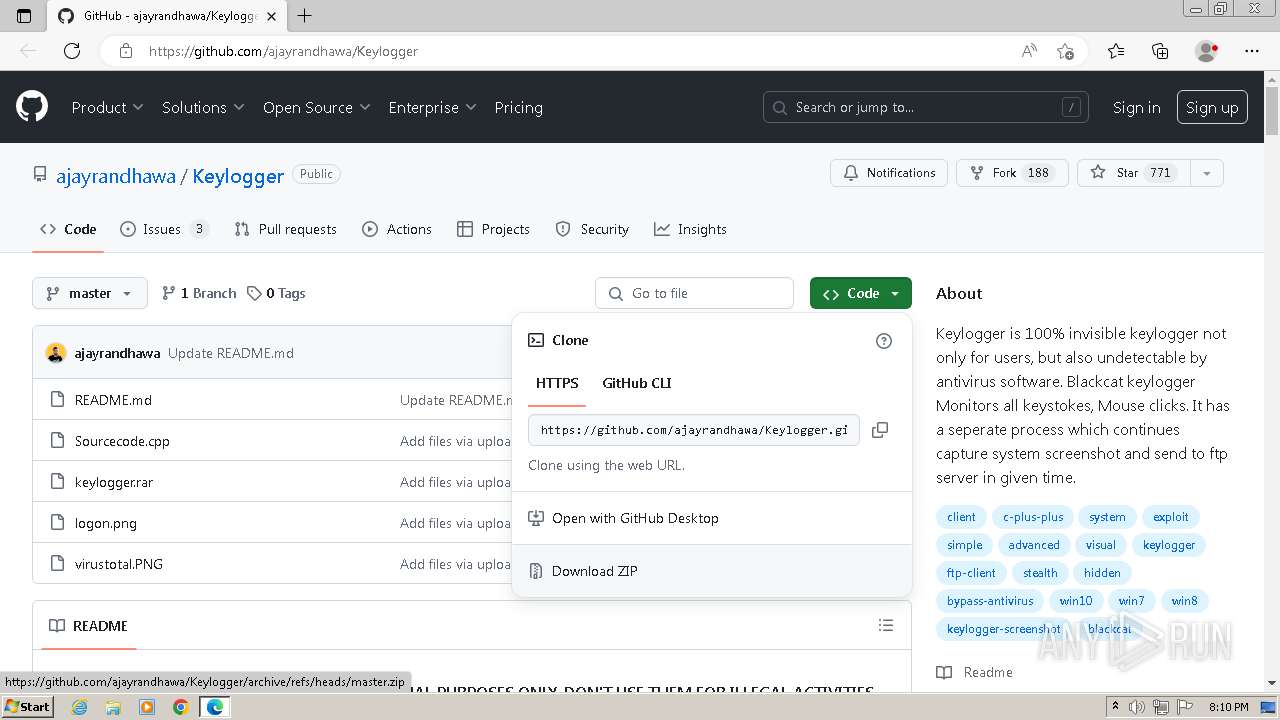View site information lock icon
Image resolution: width=1280 pixels, height=720 pixels.
point(125,51)
